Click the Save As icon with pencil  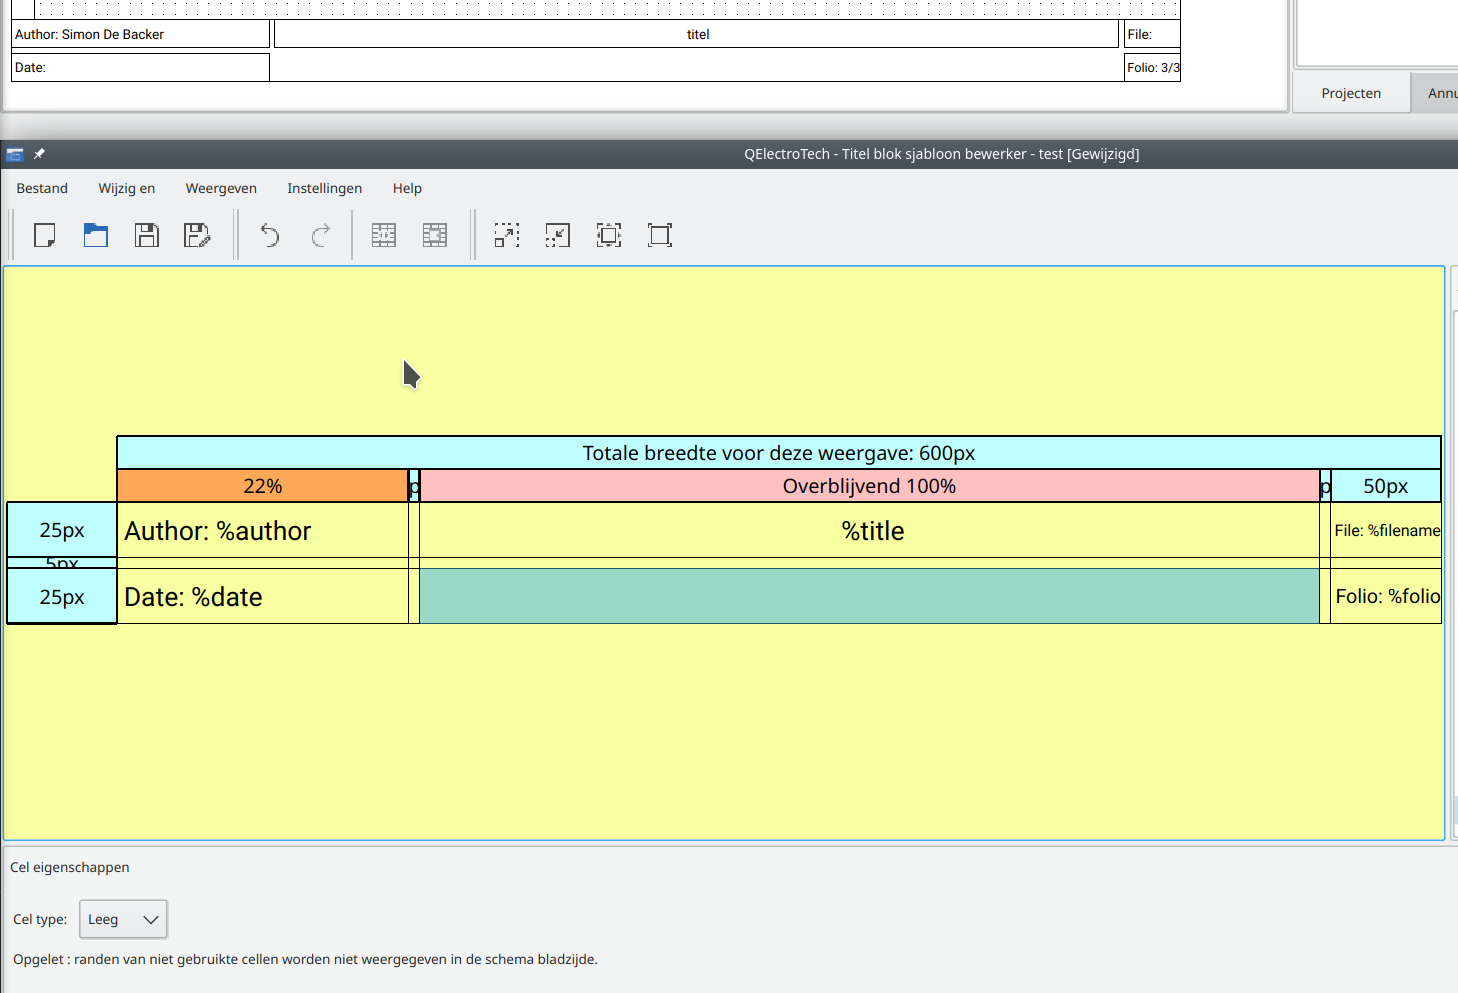[198, 235]
